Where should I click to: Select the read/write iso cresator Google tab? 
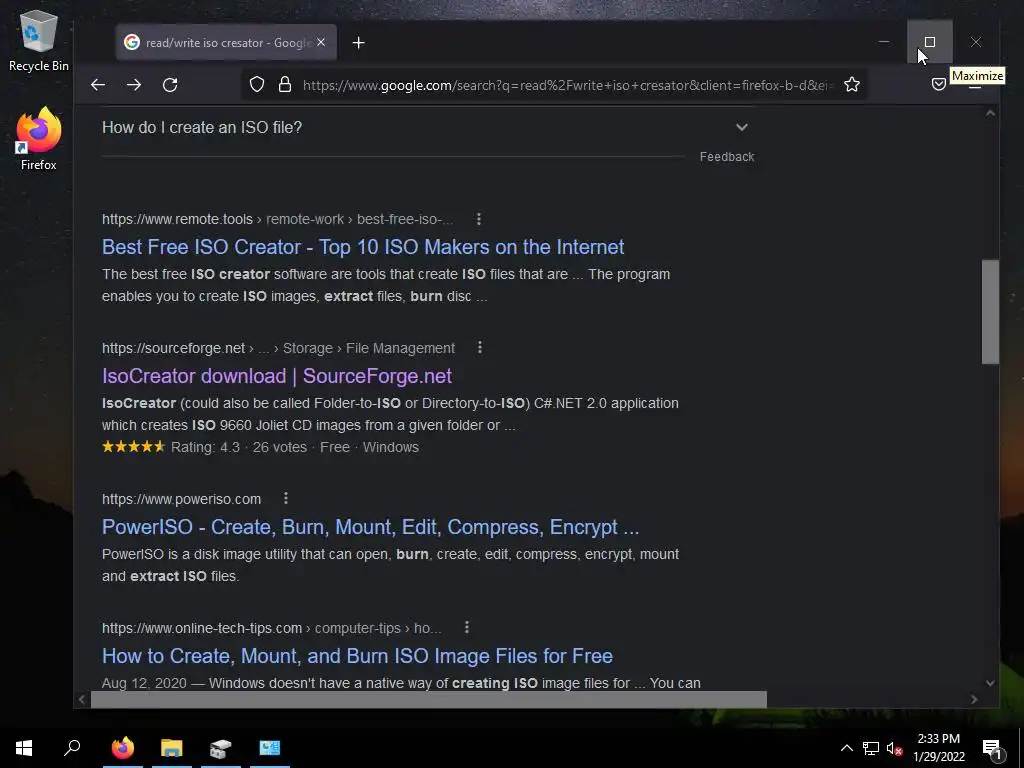(226, 42)
